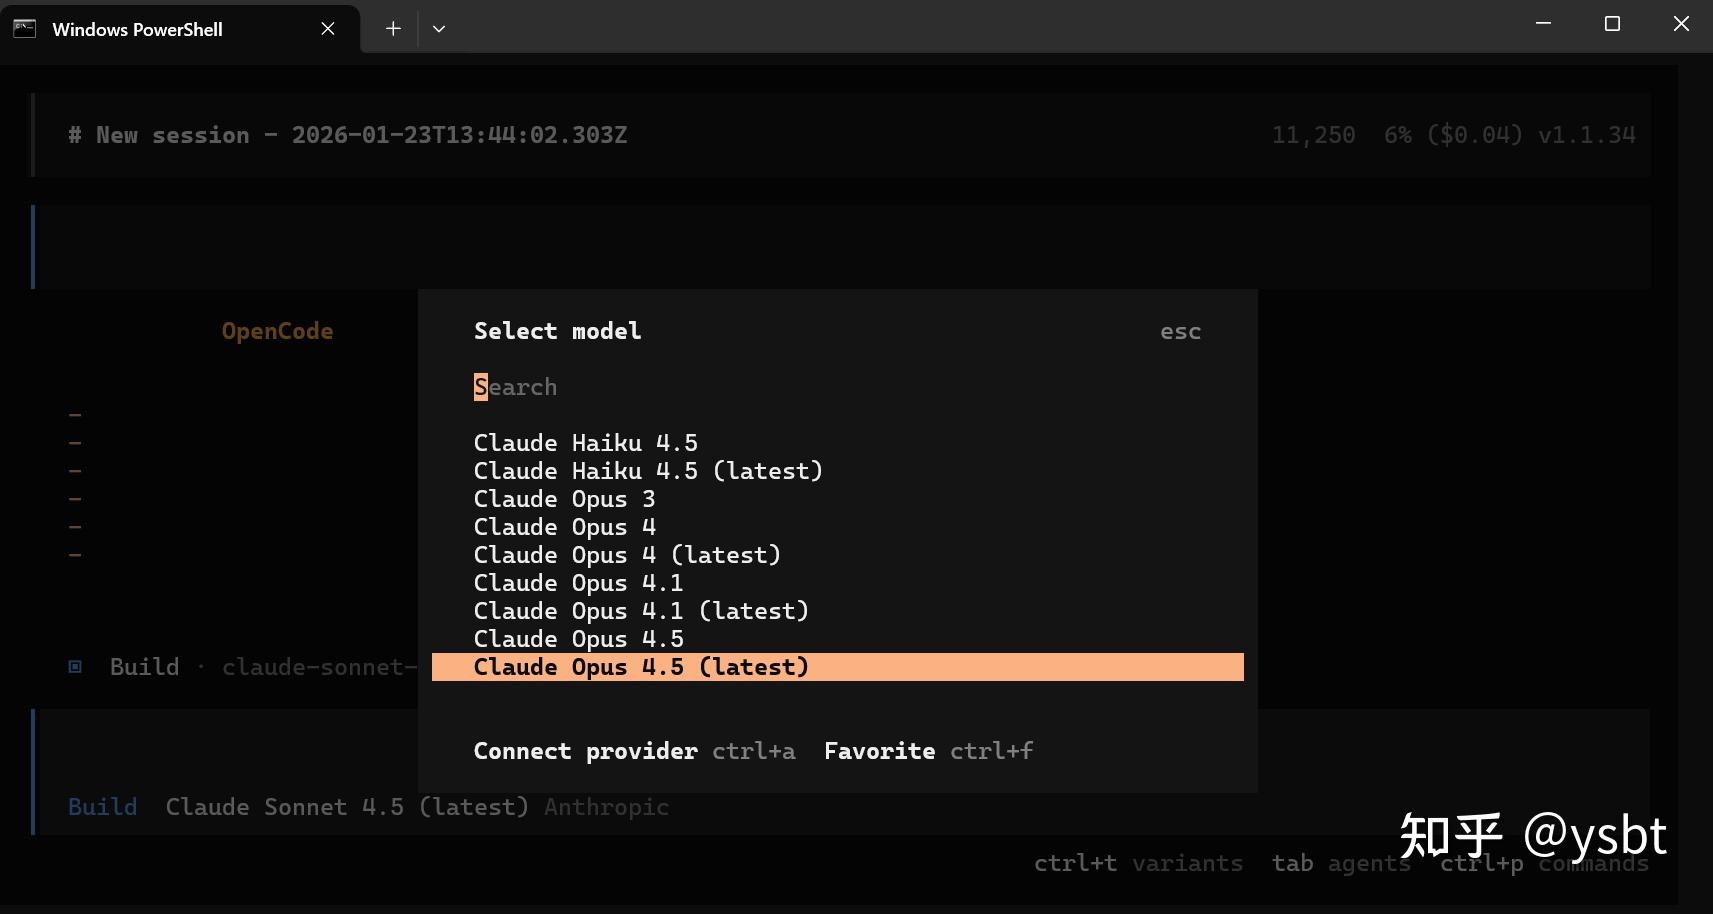1713x914 pixels.
Task: Click the 11,250 token count
Action: pos(1313,135)
